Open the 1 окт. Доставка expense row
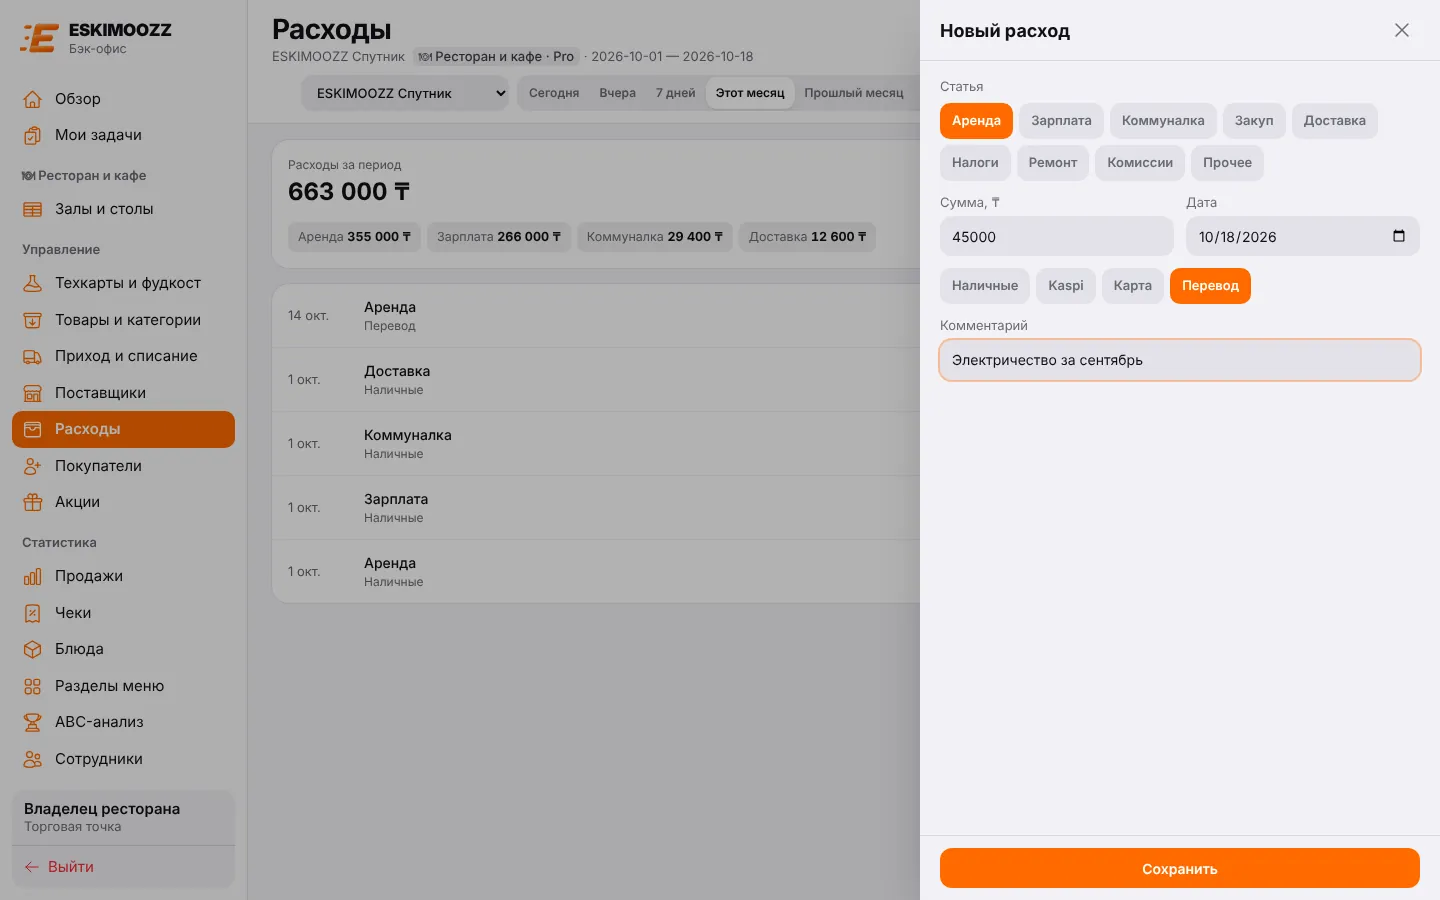 (596, 380)
